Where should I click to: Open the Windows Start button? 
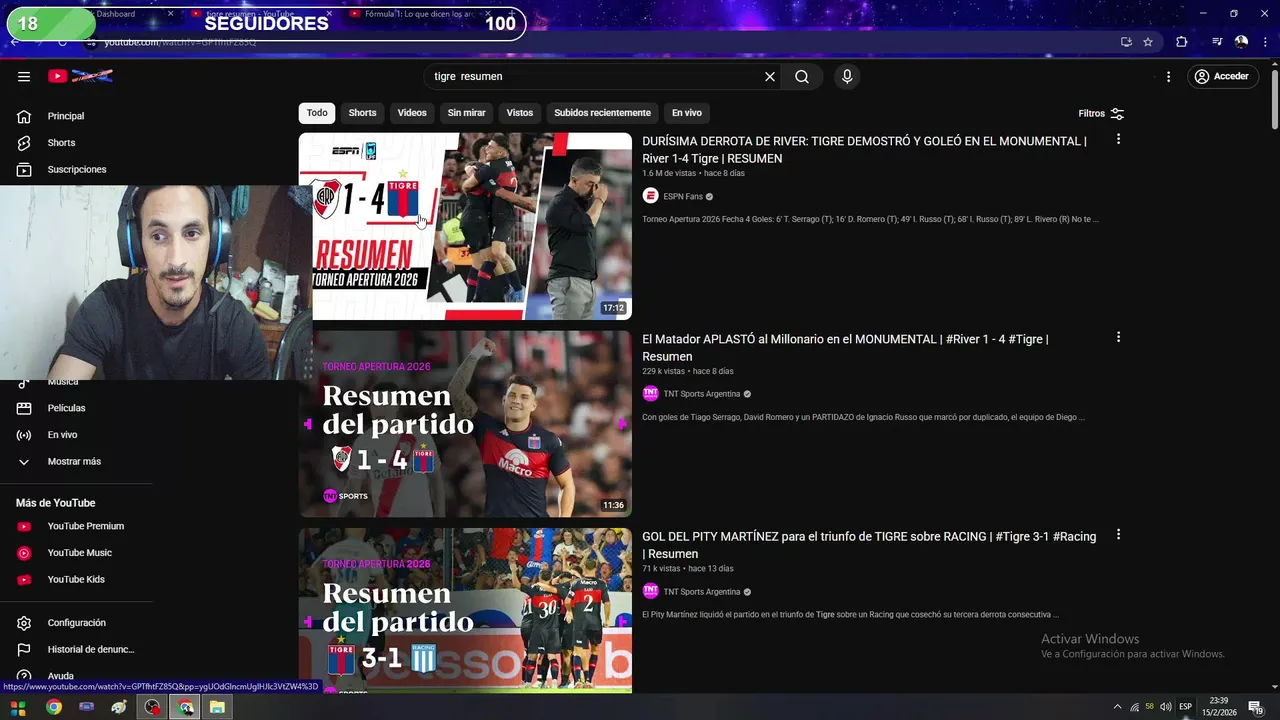pos(18,707)
